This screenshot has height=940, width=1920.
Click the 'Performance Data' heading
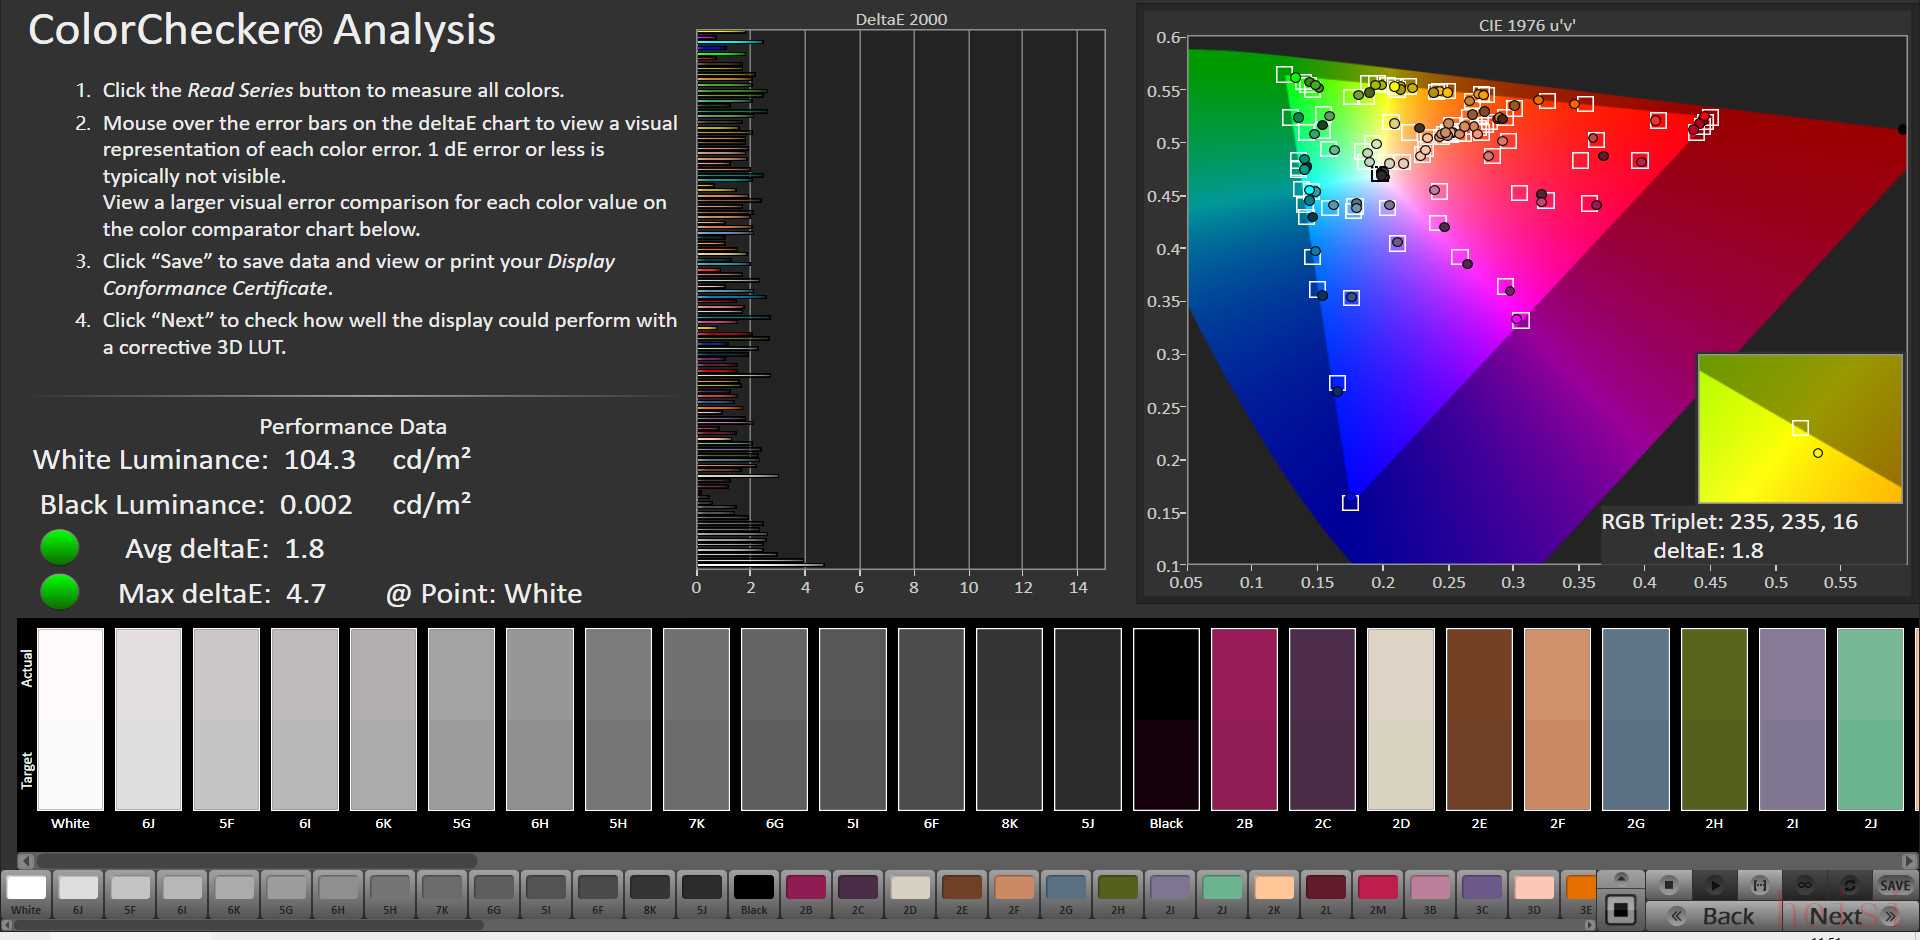coord(353,426)
